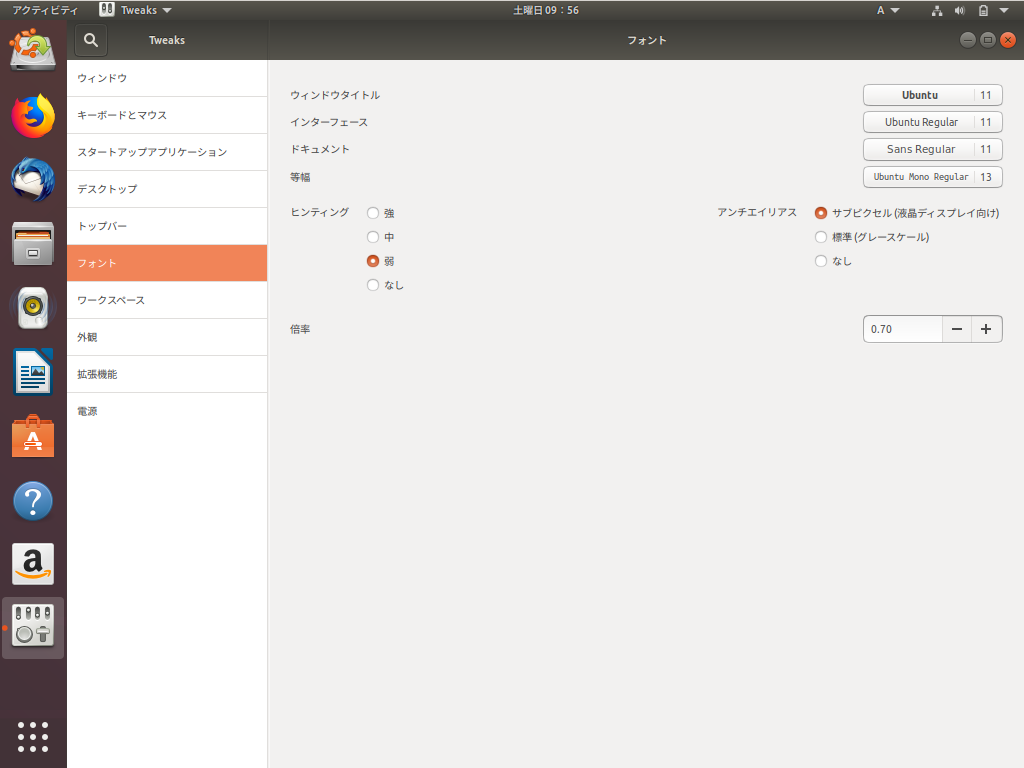Increase scaling factor with plus button
The image size is (1024, 768).
click(x=986, y=329)
